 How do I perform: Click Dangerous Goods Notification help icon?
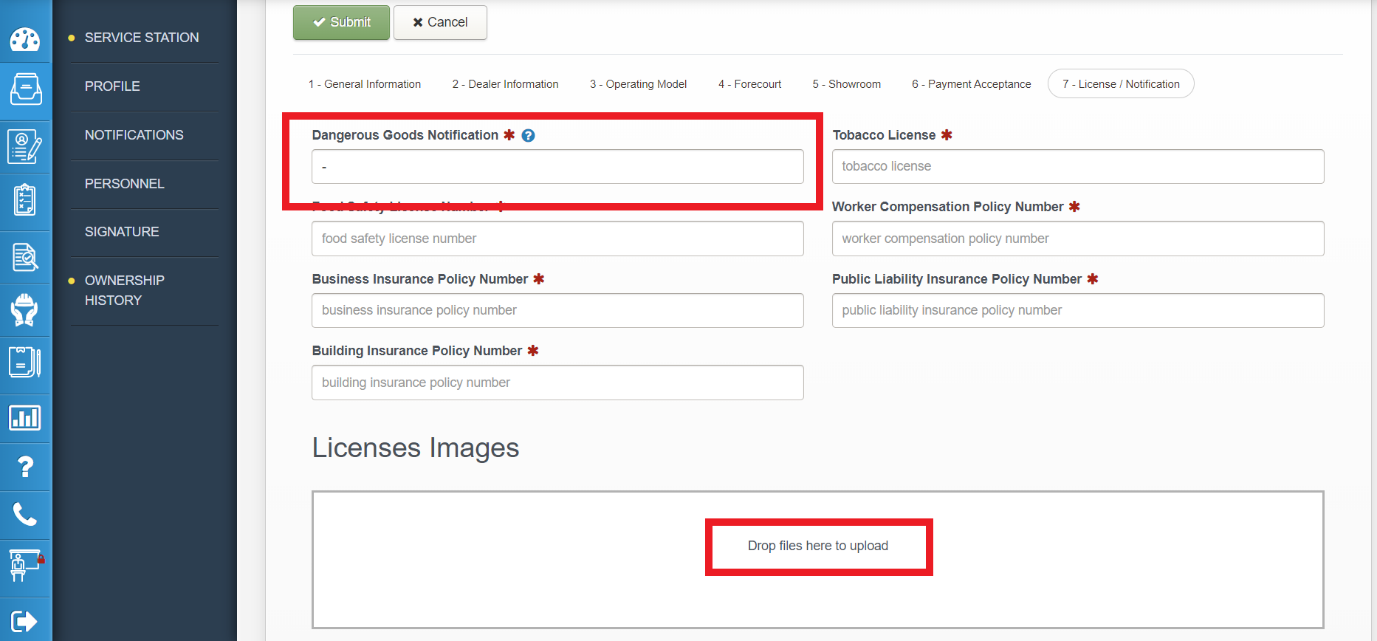[x=528, y=136]
